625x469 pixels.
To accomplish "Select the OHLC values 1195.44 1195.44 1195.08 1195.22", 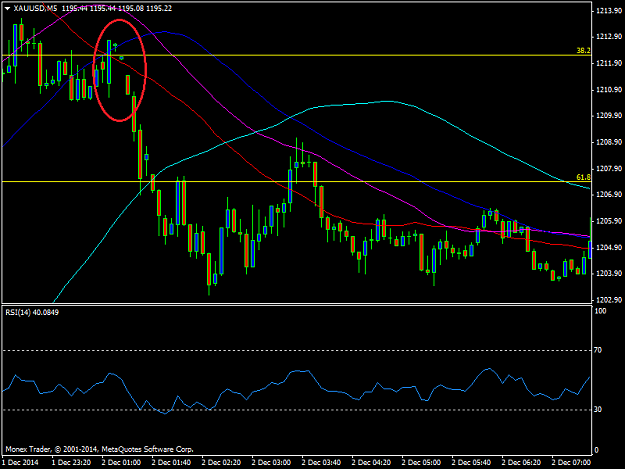I will [117, 8].
